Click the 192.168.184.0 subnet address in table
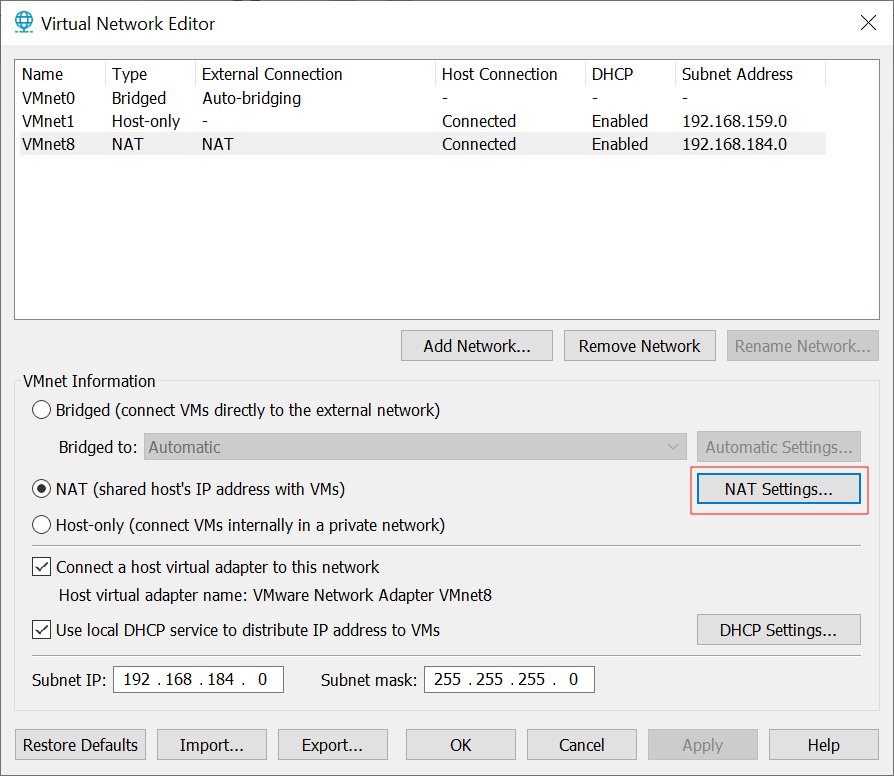 point(734,144)
